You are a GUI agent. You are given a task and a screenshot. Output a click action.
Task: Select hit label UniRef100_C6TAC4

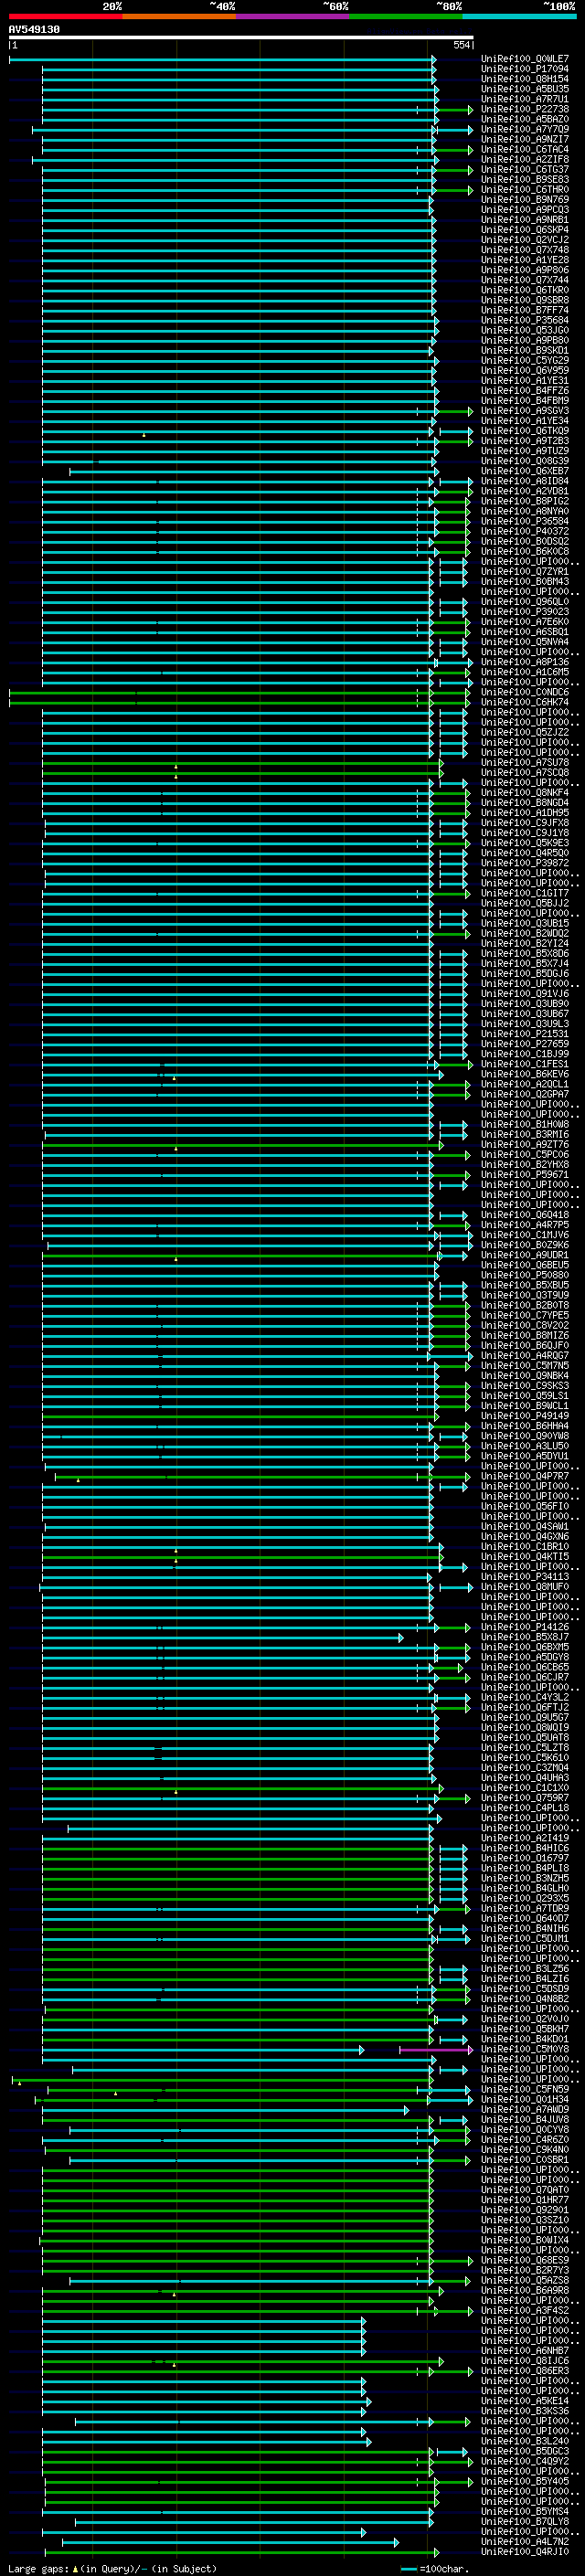click(525, 149)
